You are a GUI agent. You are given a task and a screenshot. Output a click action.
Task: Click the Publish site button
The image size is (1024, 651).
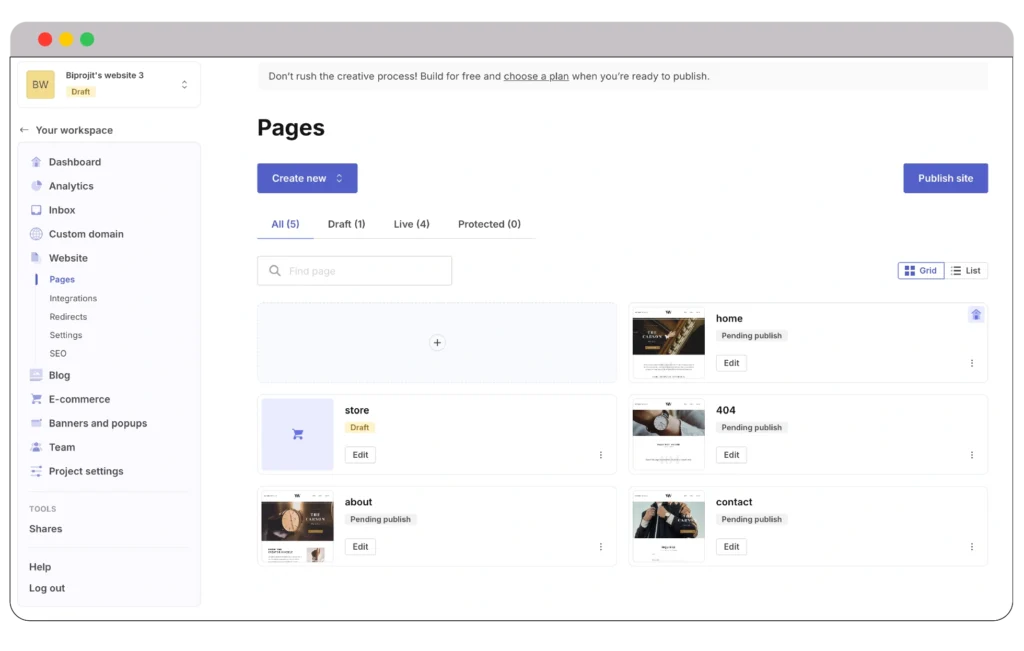[x=944, y=177]
